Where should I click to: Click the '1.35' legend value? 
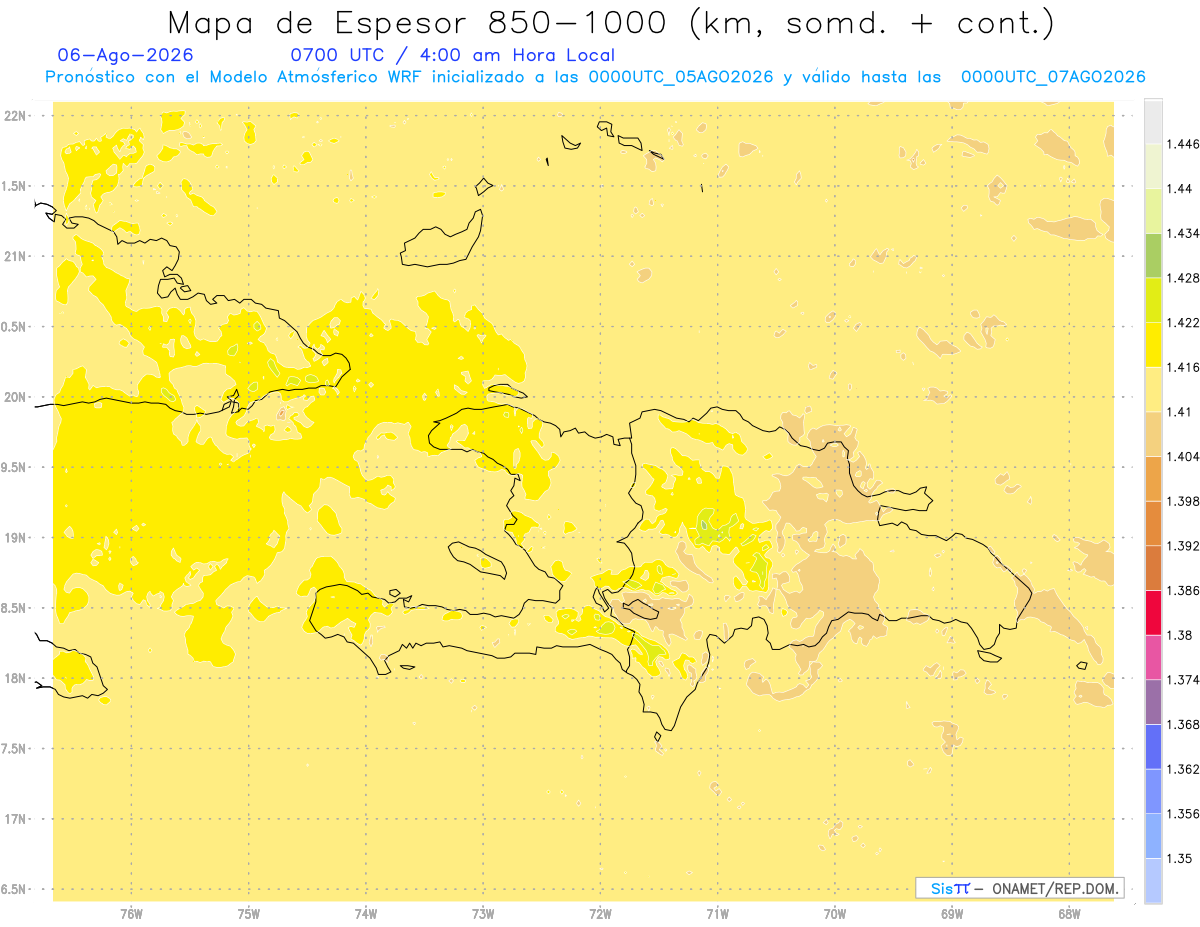coord(1180,858)
